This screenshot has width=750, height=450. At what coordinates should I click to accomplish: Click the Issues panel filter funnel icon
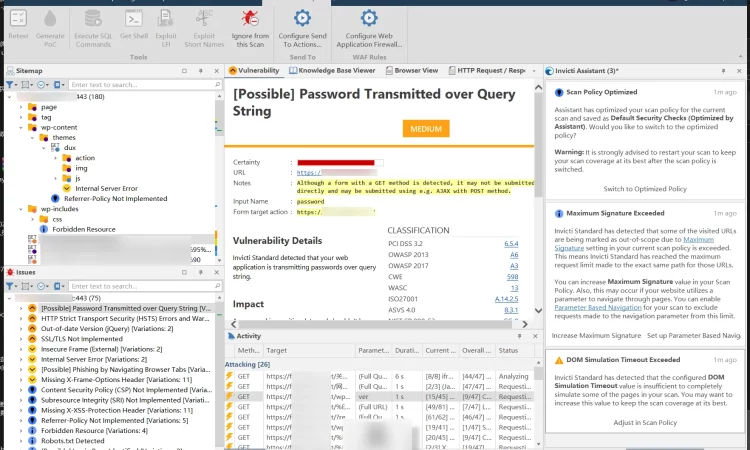tap(10, 286)
